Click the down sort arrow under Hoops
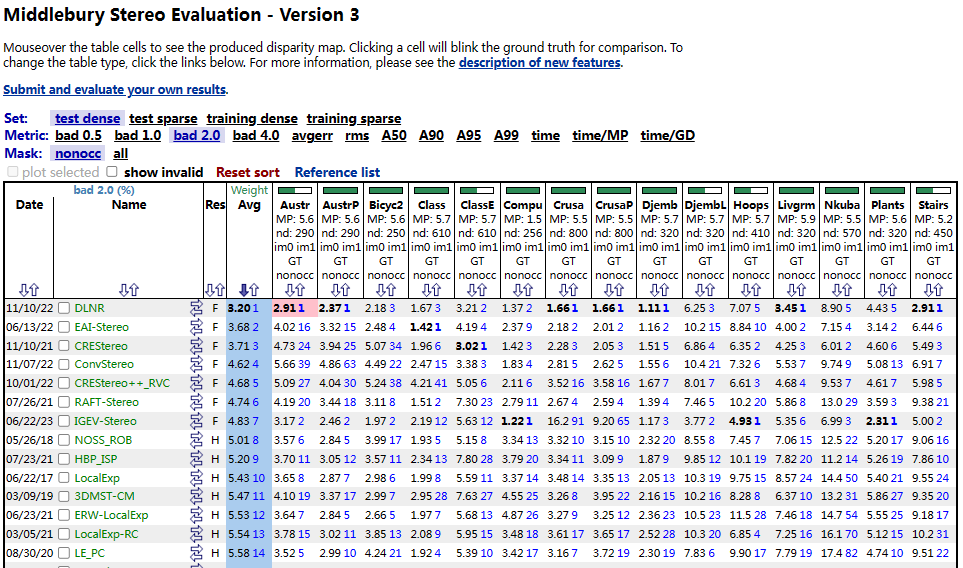Viewport: 963px width, 568px height. click(745, 289)
